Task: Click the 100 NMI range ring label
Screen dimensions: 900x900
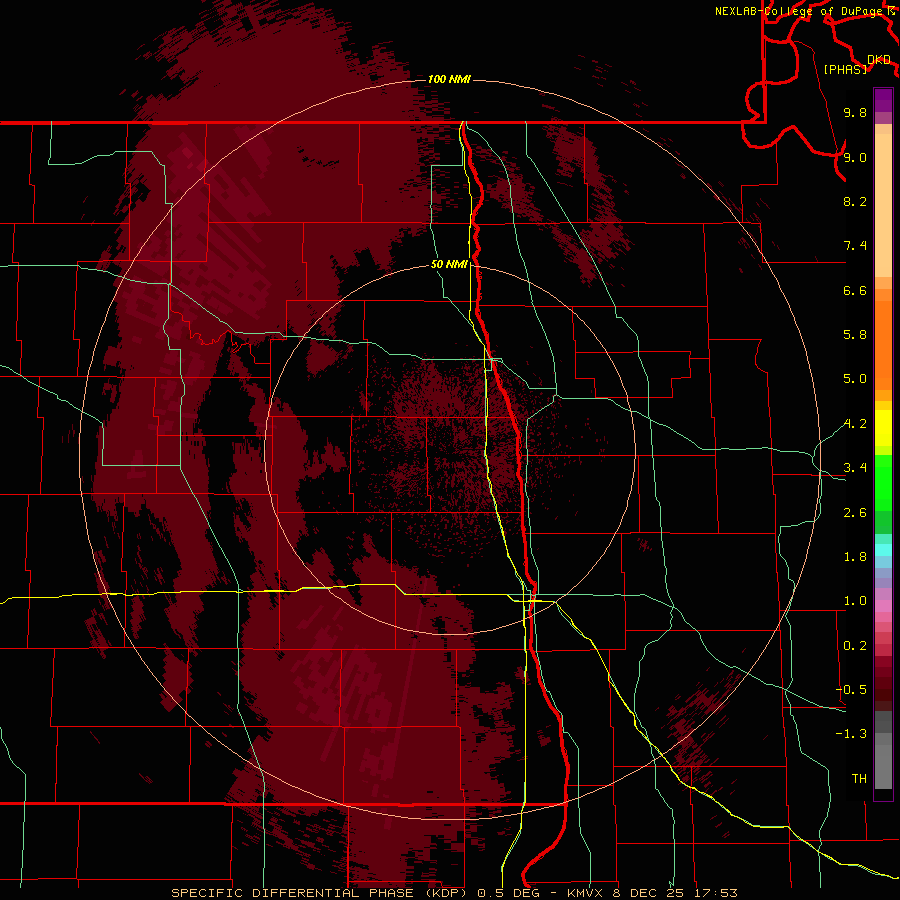Action: (449, 79)
